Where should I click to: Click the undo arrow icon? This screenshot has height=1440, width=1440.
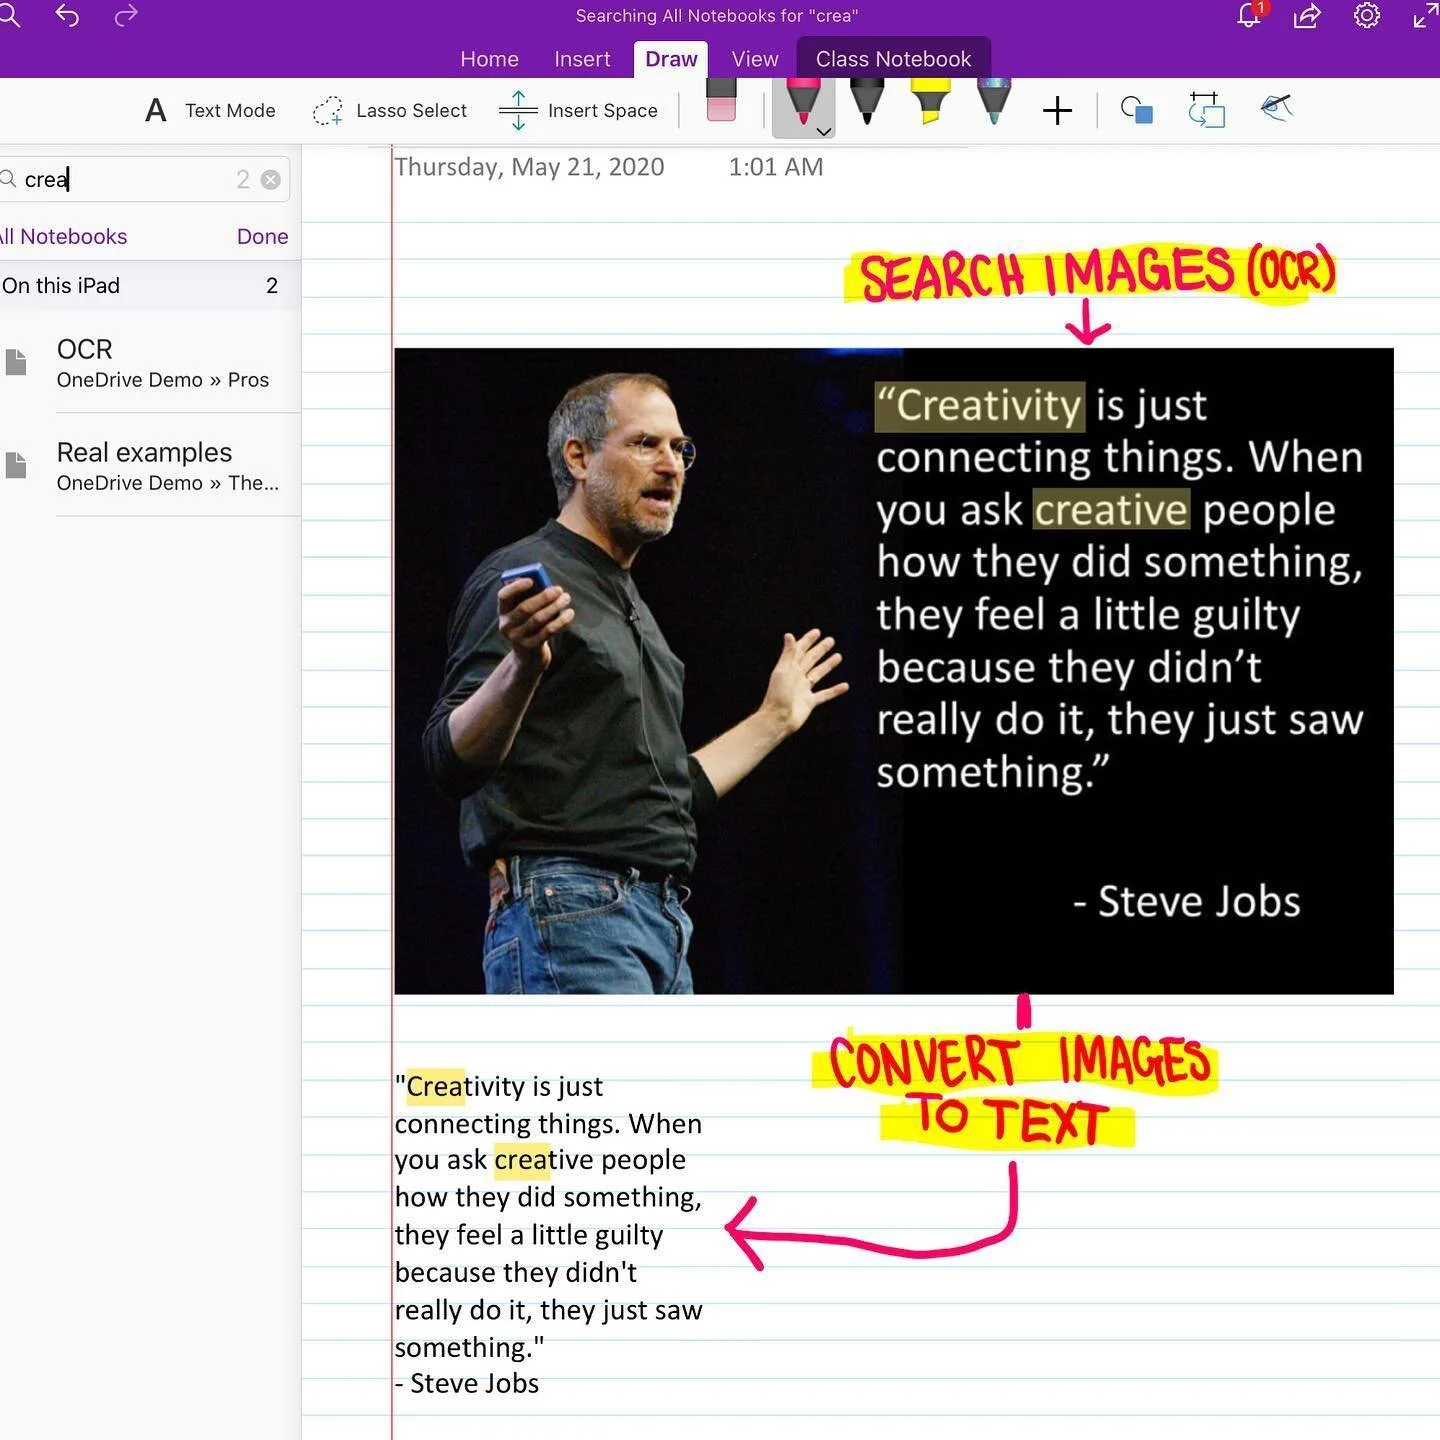[x=67, y=15]
